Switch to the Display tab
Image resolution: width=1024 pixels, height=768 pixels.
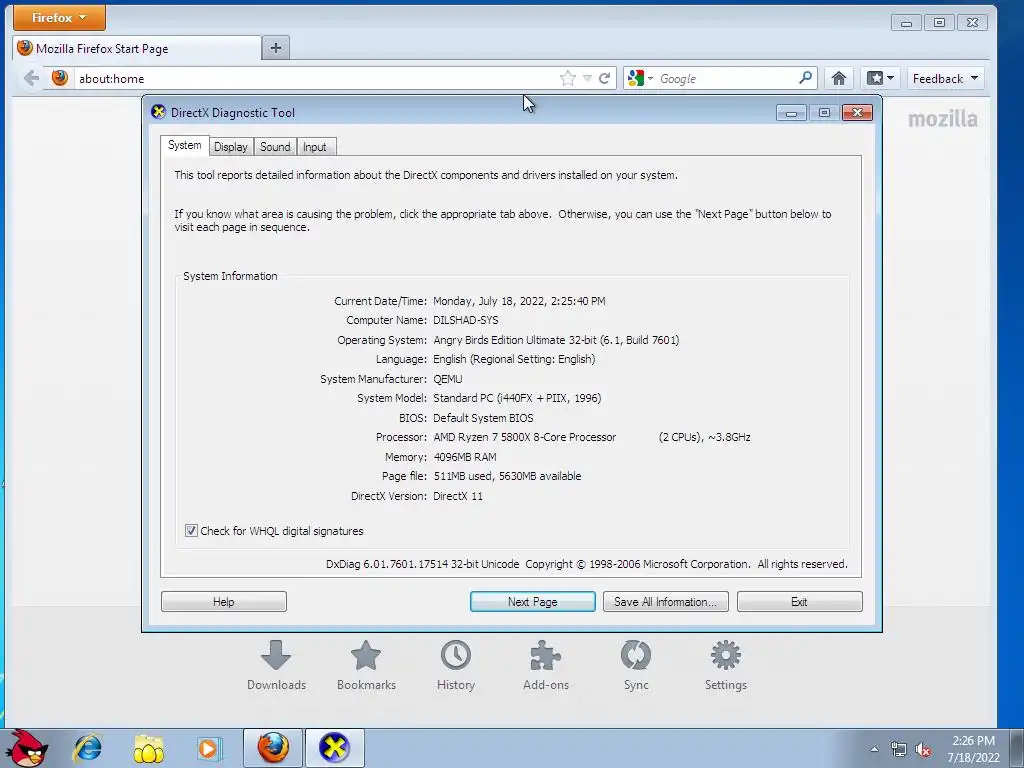(x=231, y=147)
